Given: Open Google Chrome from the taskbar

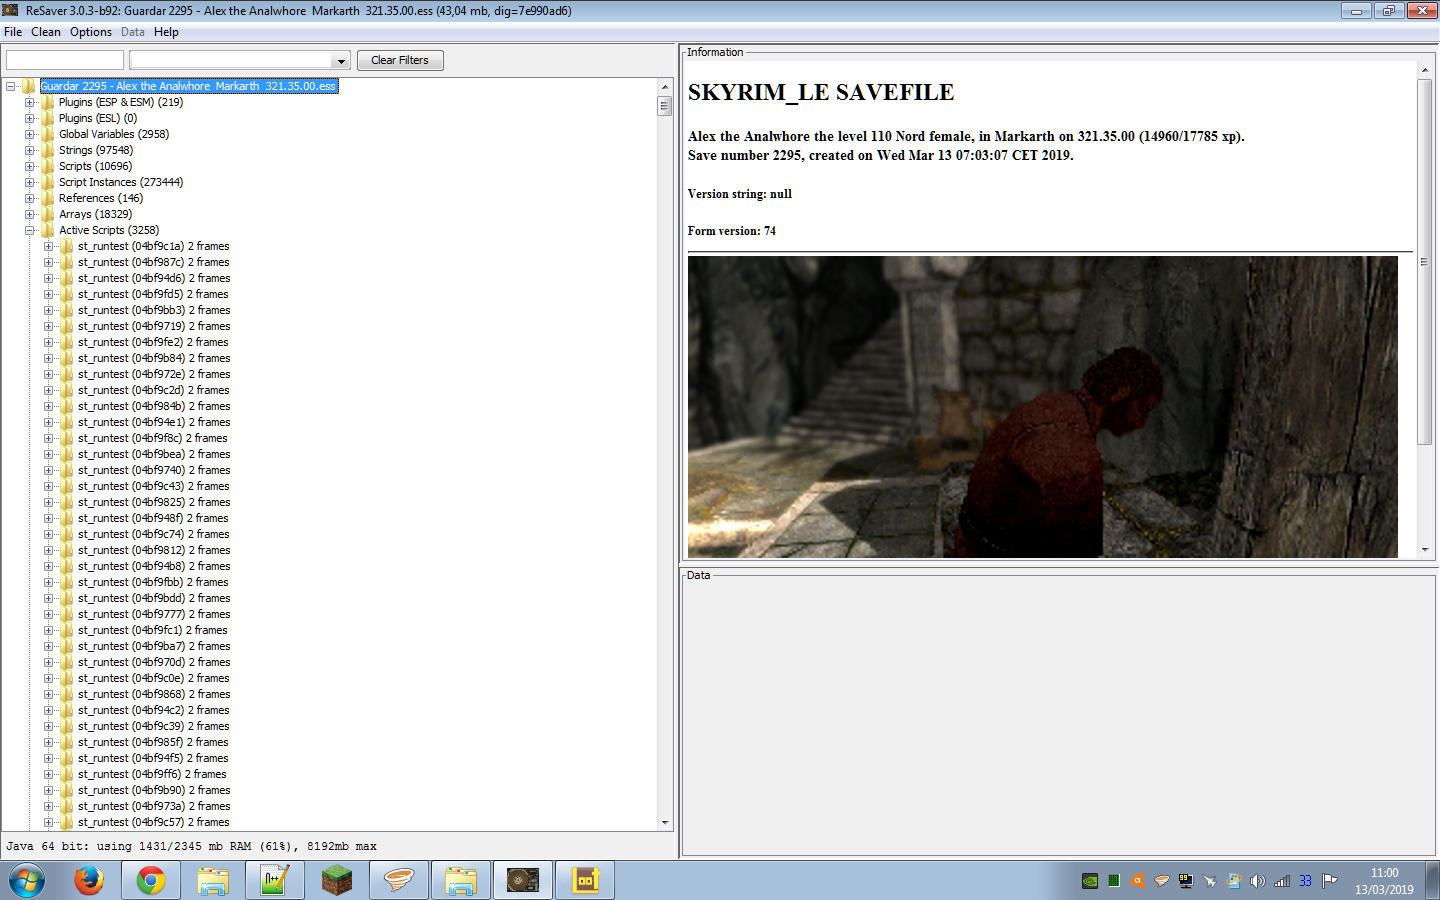Looking at the screenshot, I should point(151,881).
